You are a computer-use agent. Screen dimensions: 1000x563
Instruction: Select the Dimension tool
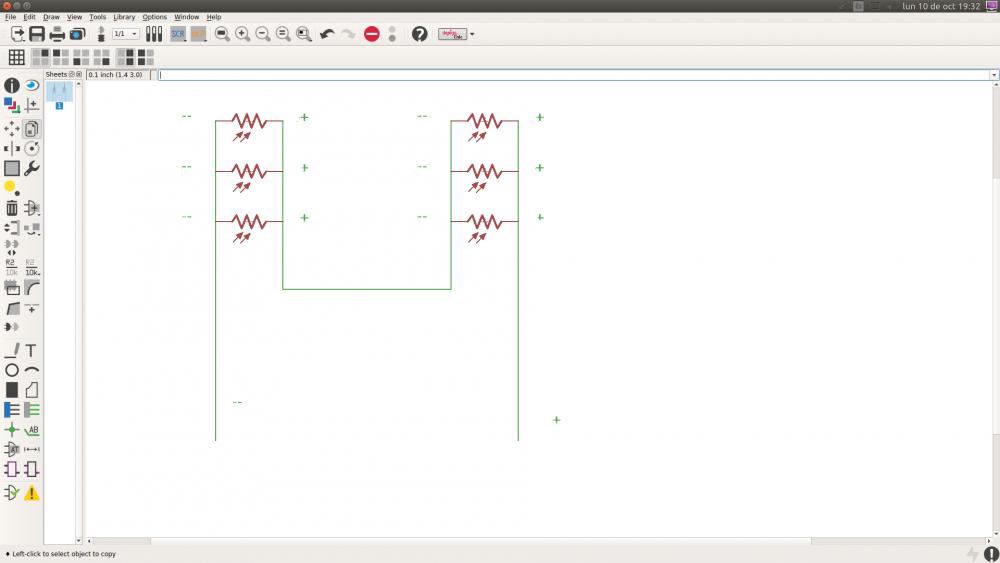tap(31, 450)
